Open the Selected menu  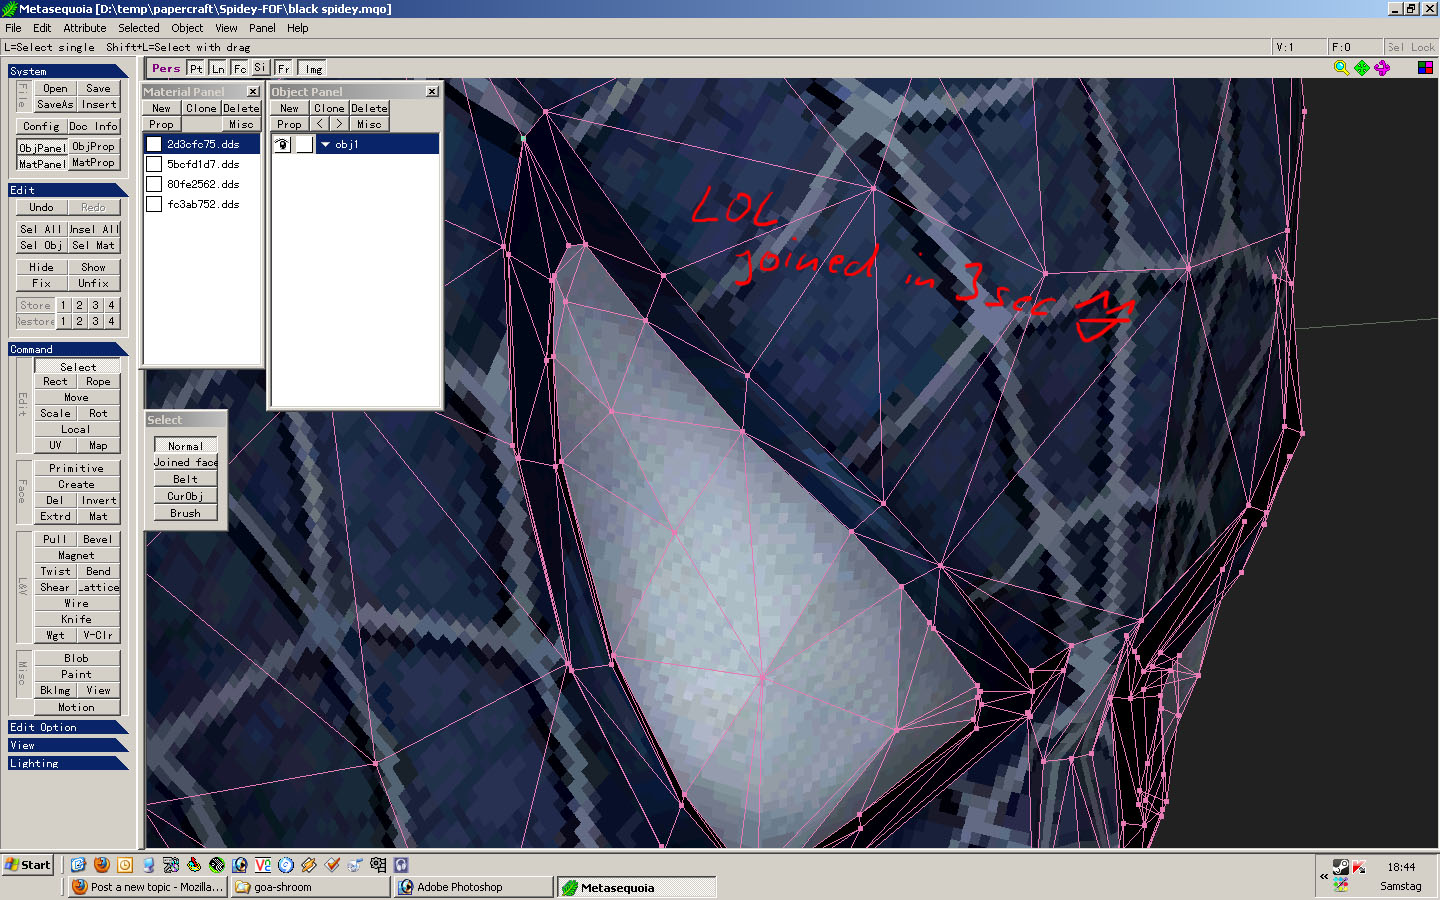coord(139,28)
